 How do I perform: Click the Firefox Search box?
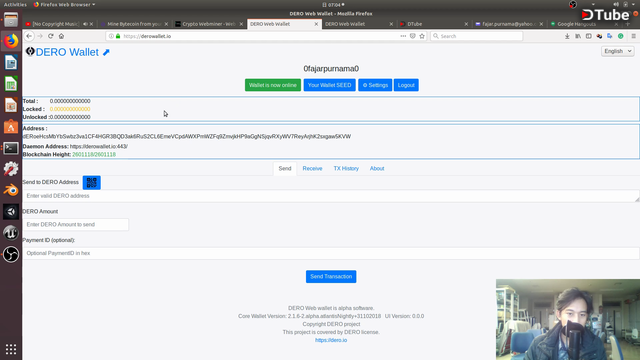click(x=477, y=36)
